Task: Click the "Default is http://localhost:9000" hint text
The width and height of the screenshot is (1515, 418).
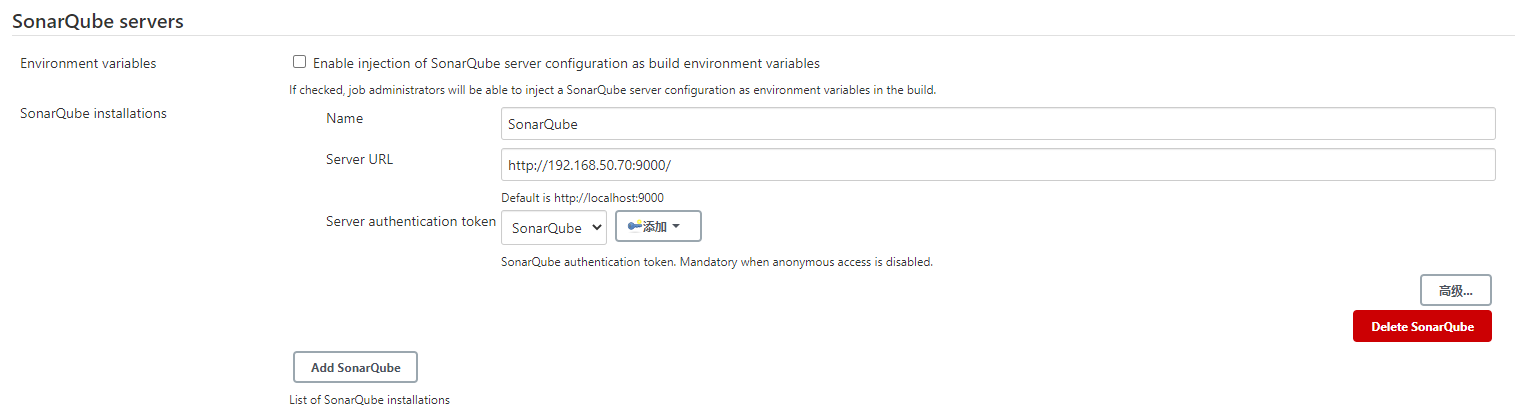Action: [582, 198]
